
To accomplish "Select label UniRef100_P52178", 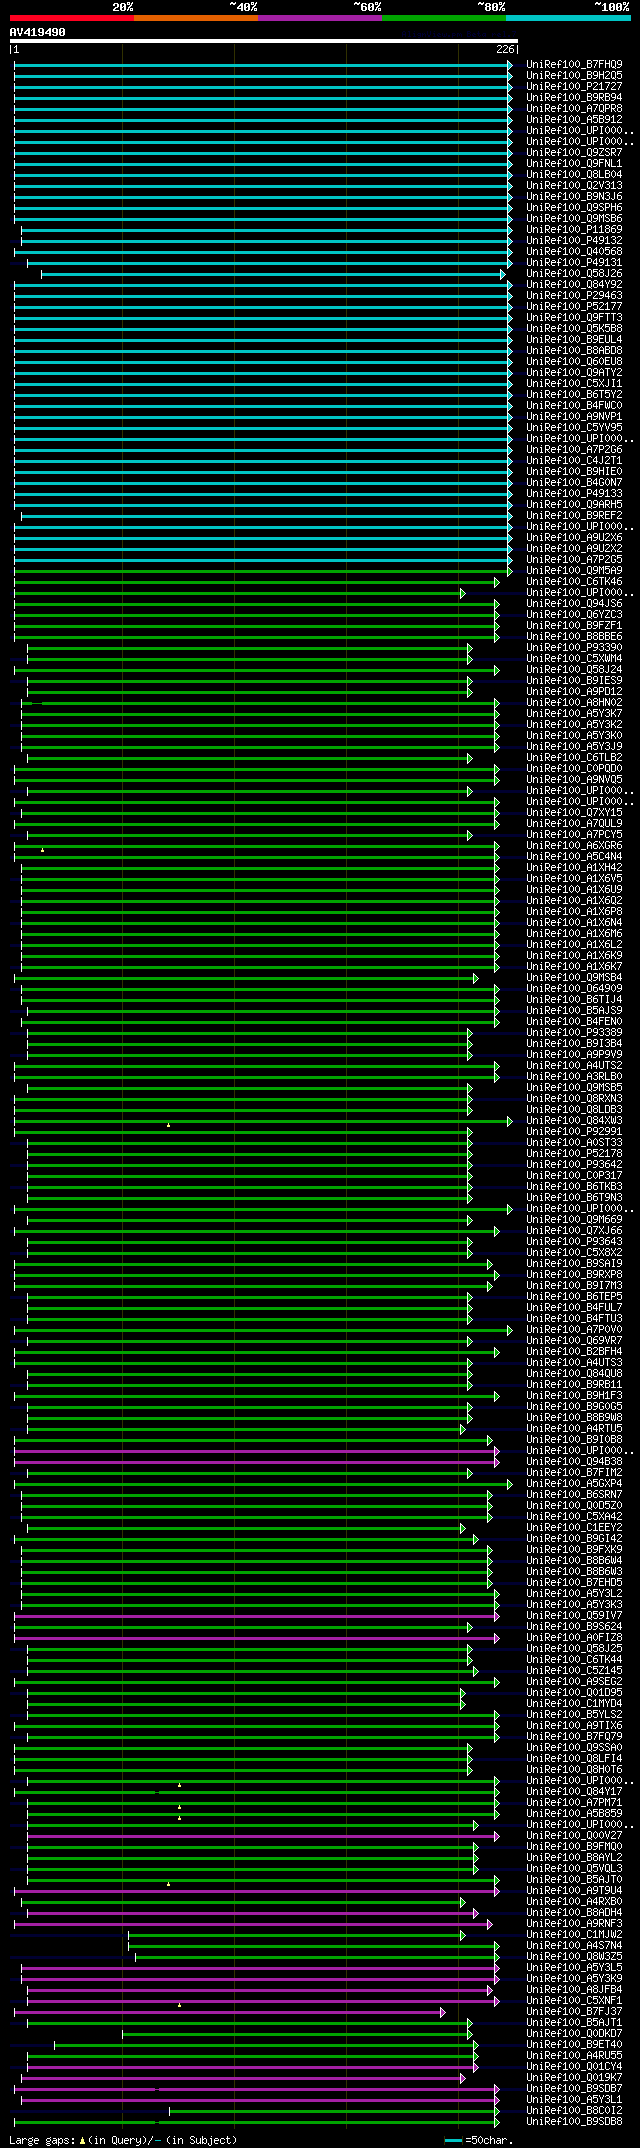I will click(574, 1153).
